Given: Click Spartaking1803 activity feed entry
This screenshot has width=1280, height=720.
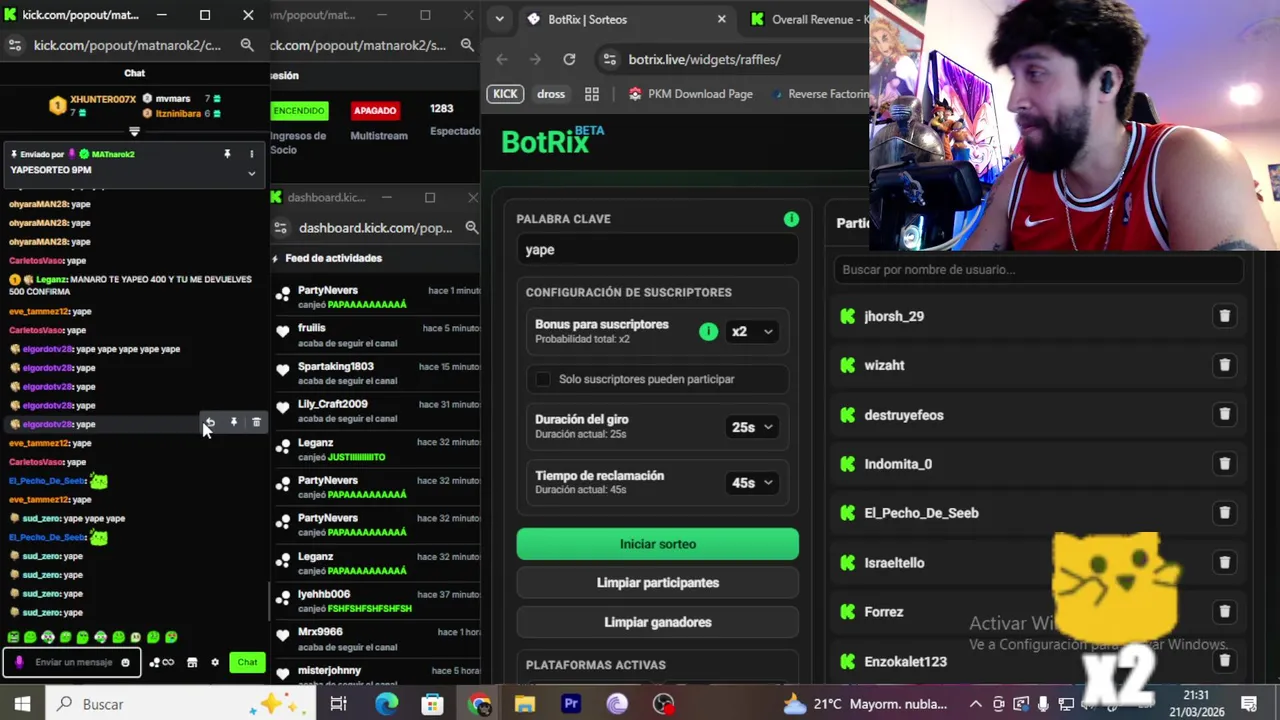Looking at the screenshot, I should 378,373.
